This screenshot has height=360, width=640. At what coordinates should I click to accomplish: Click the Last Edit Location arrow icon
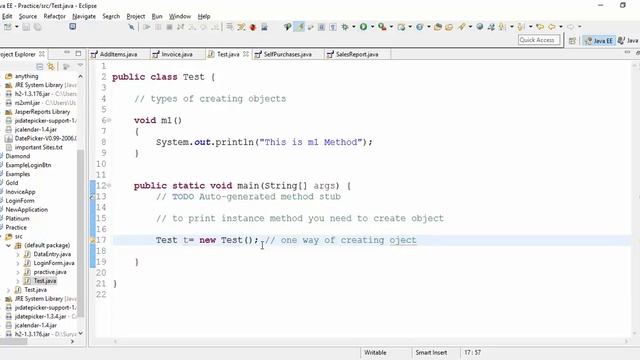point(540,27)
